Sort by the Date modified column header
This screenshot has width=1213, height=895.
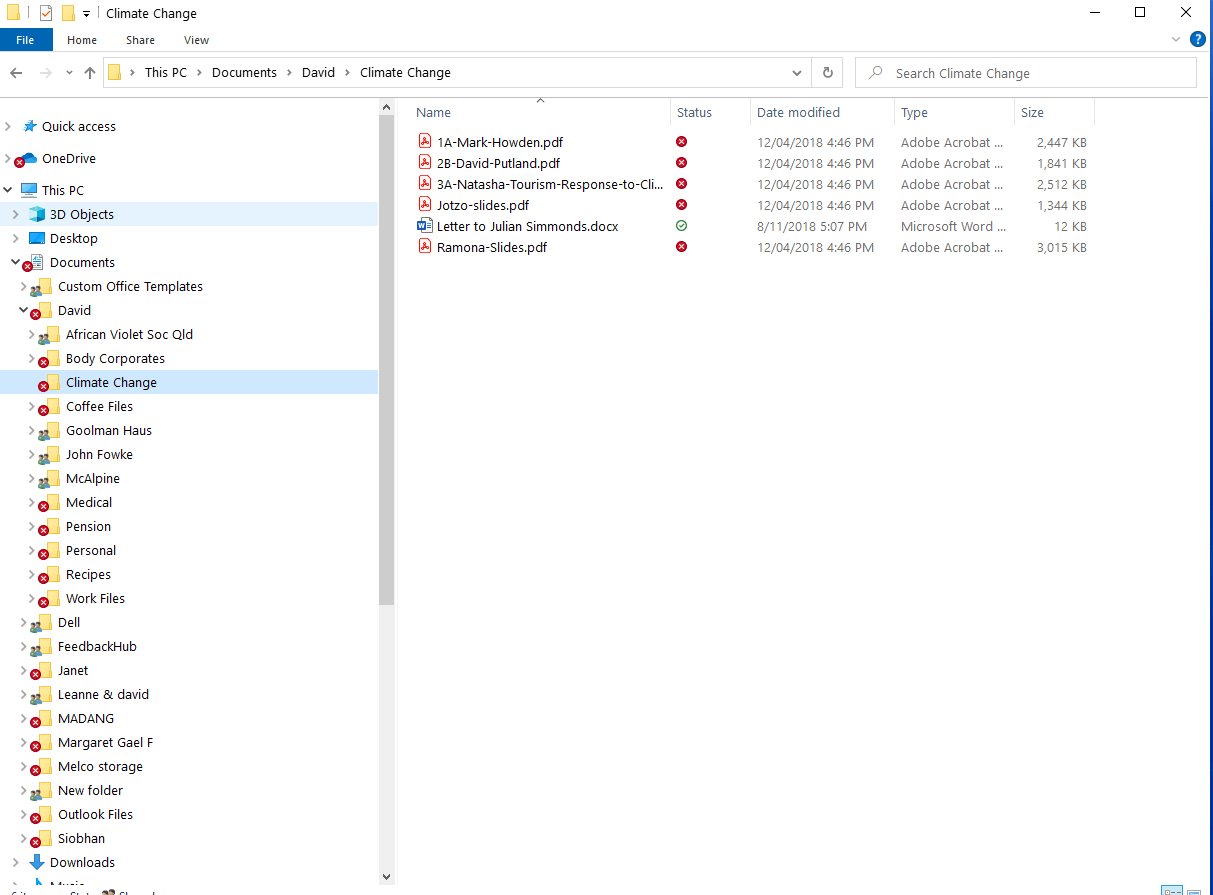(x=798, y=113)
